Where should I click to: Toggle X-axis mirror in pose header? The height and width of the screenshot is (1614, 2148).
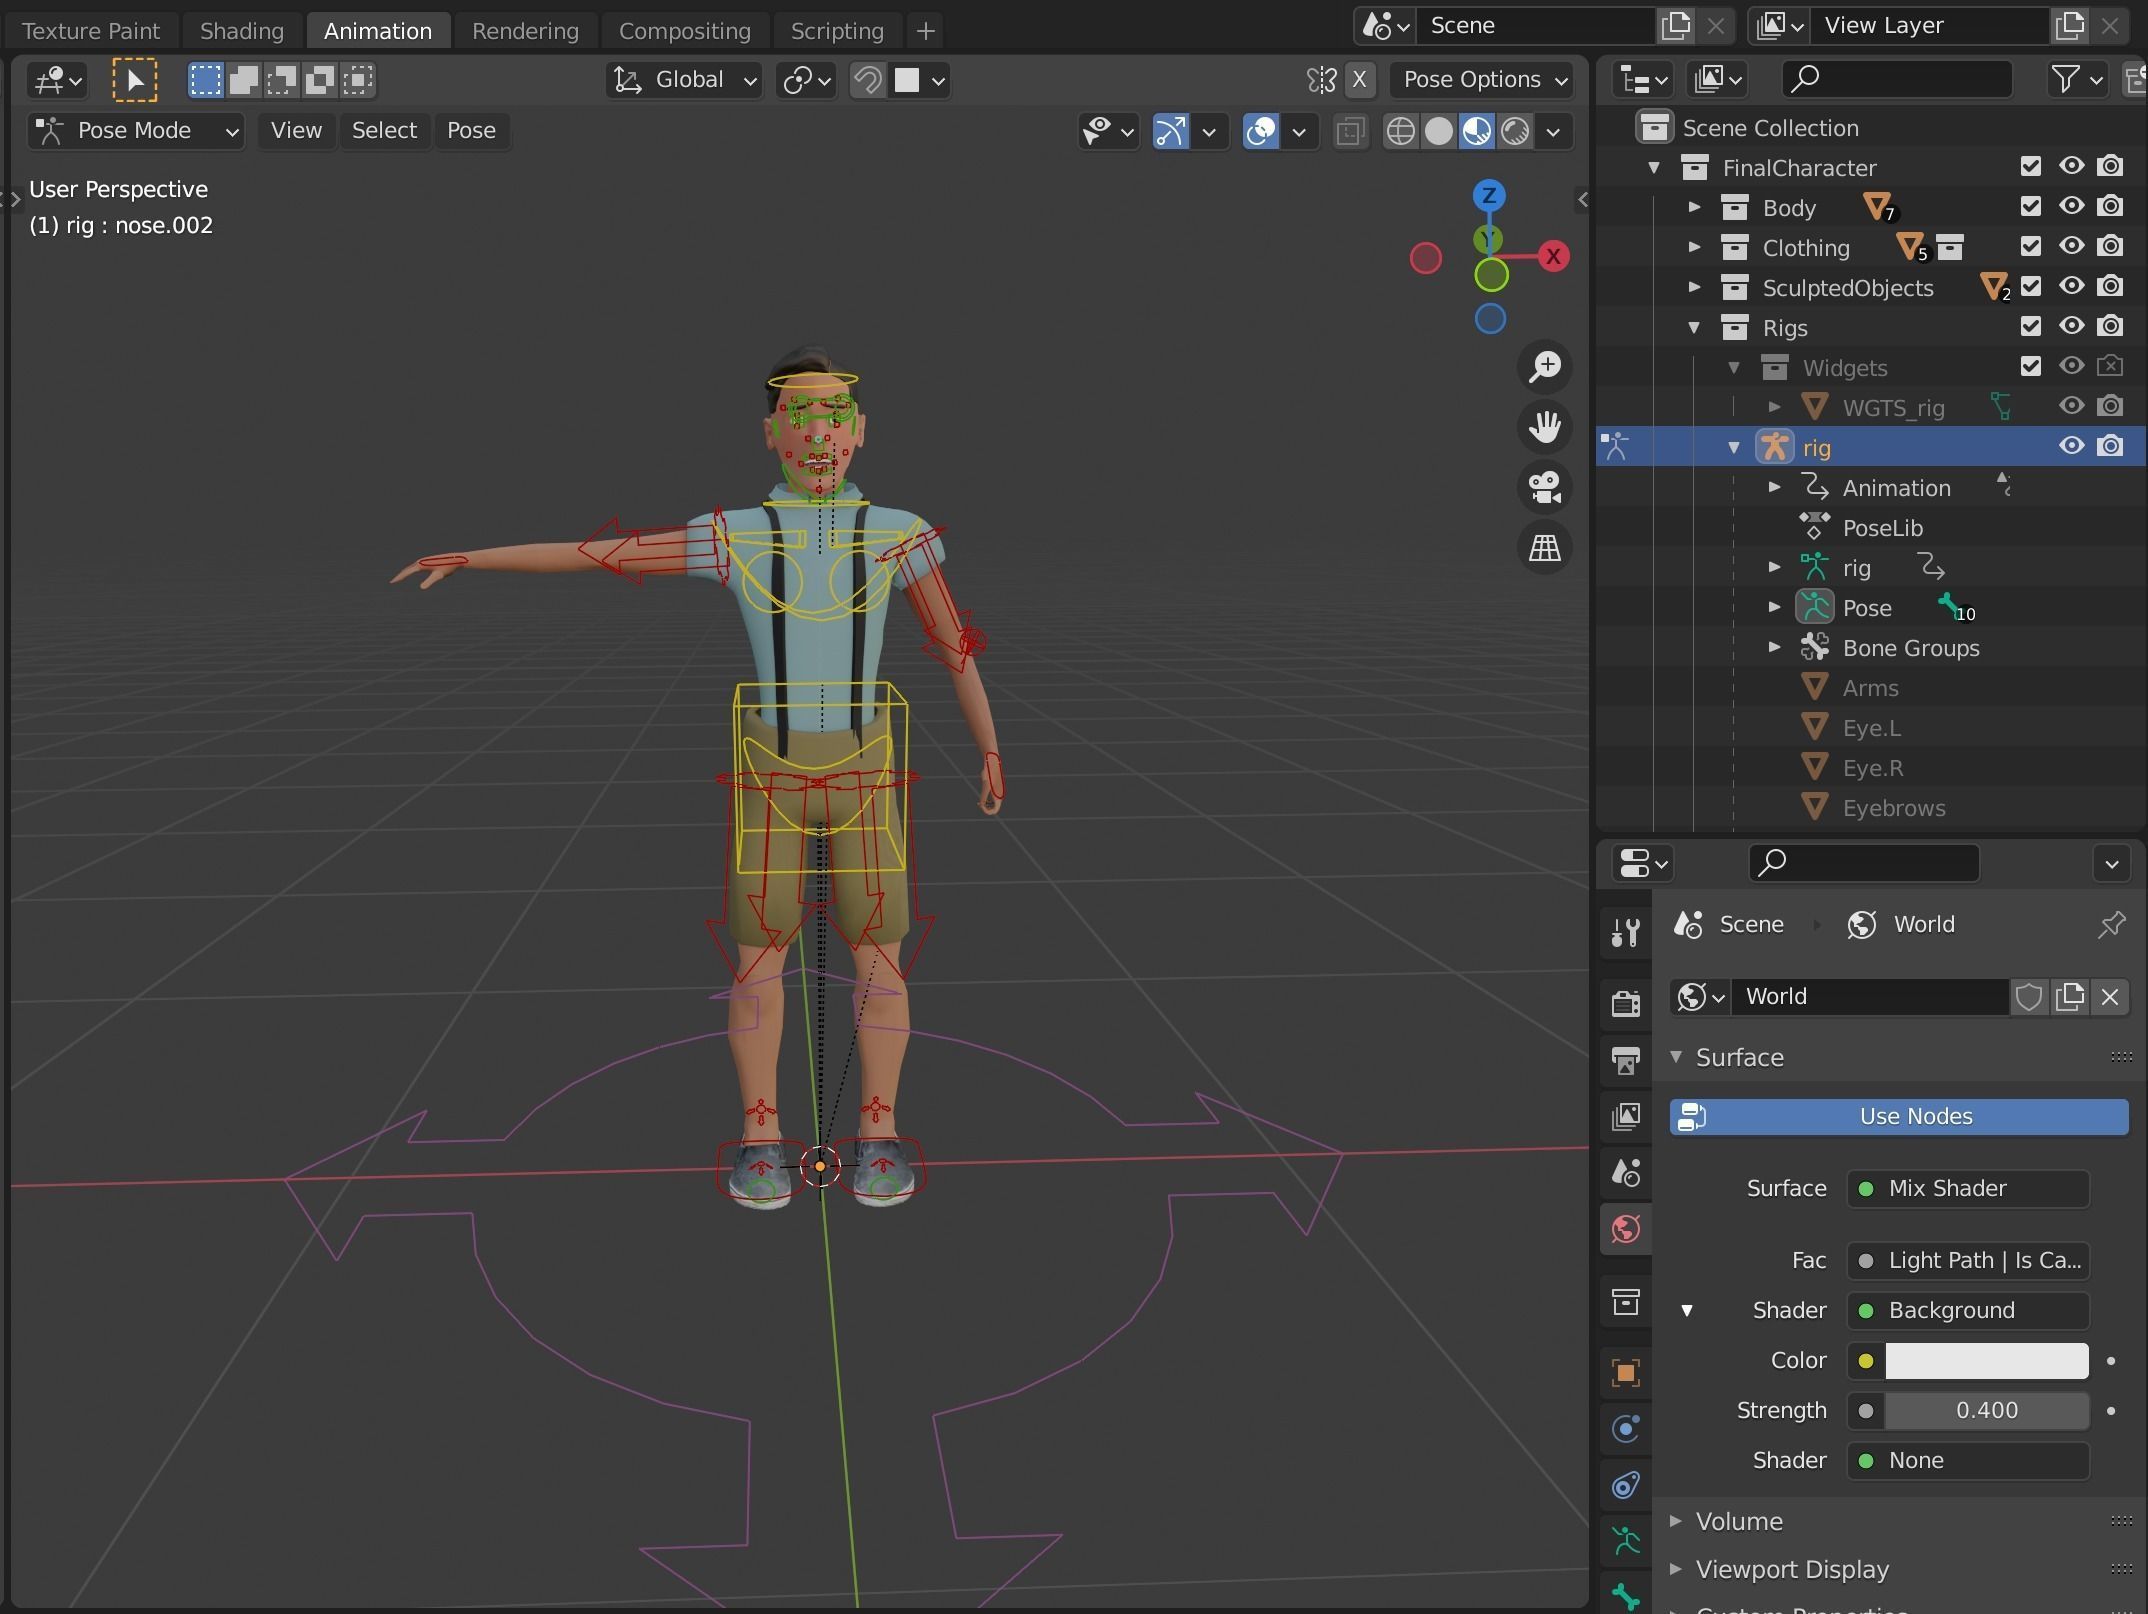point(1359,80)
